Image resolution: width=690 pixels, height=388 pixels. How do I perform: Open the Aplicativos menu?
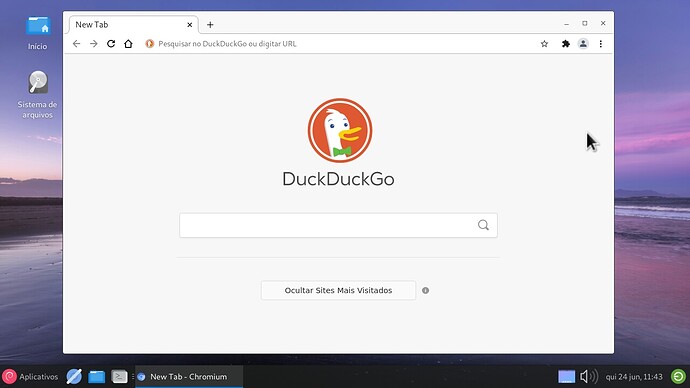30,377
